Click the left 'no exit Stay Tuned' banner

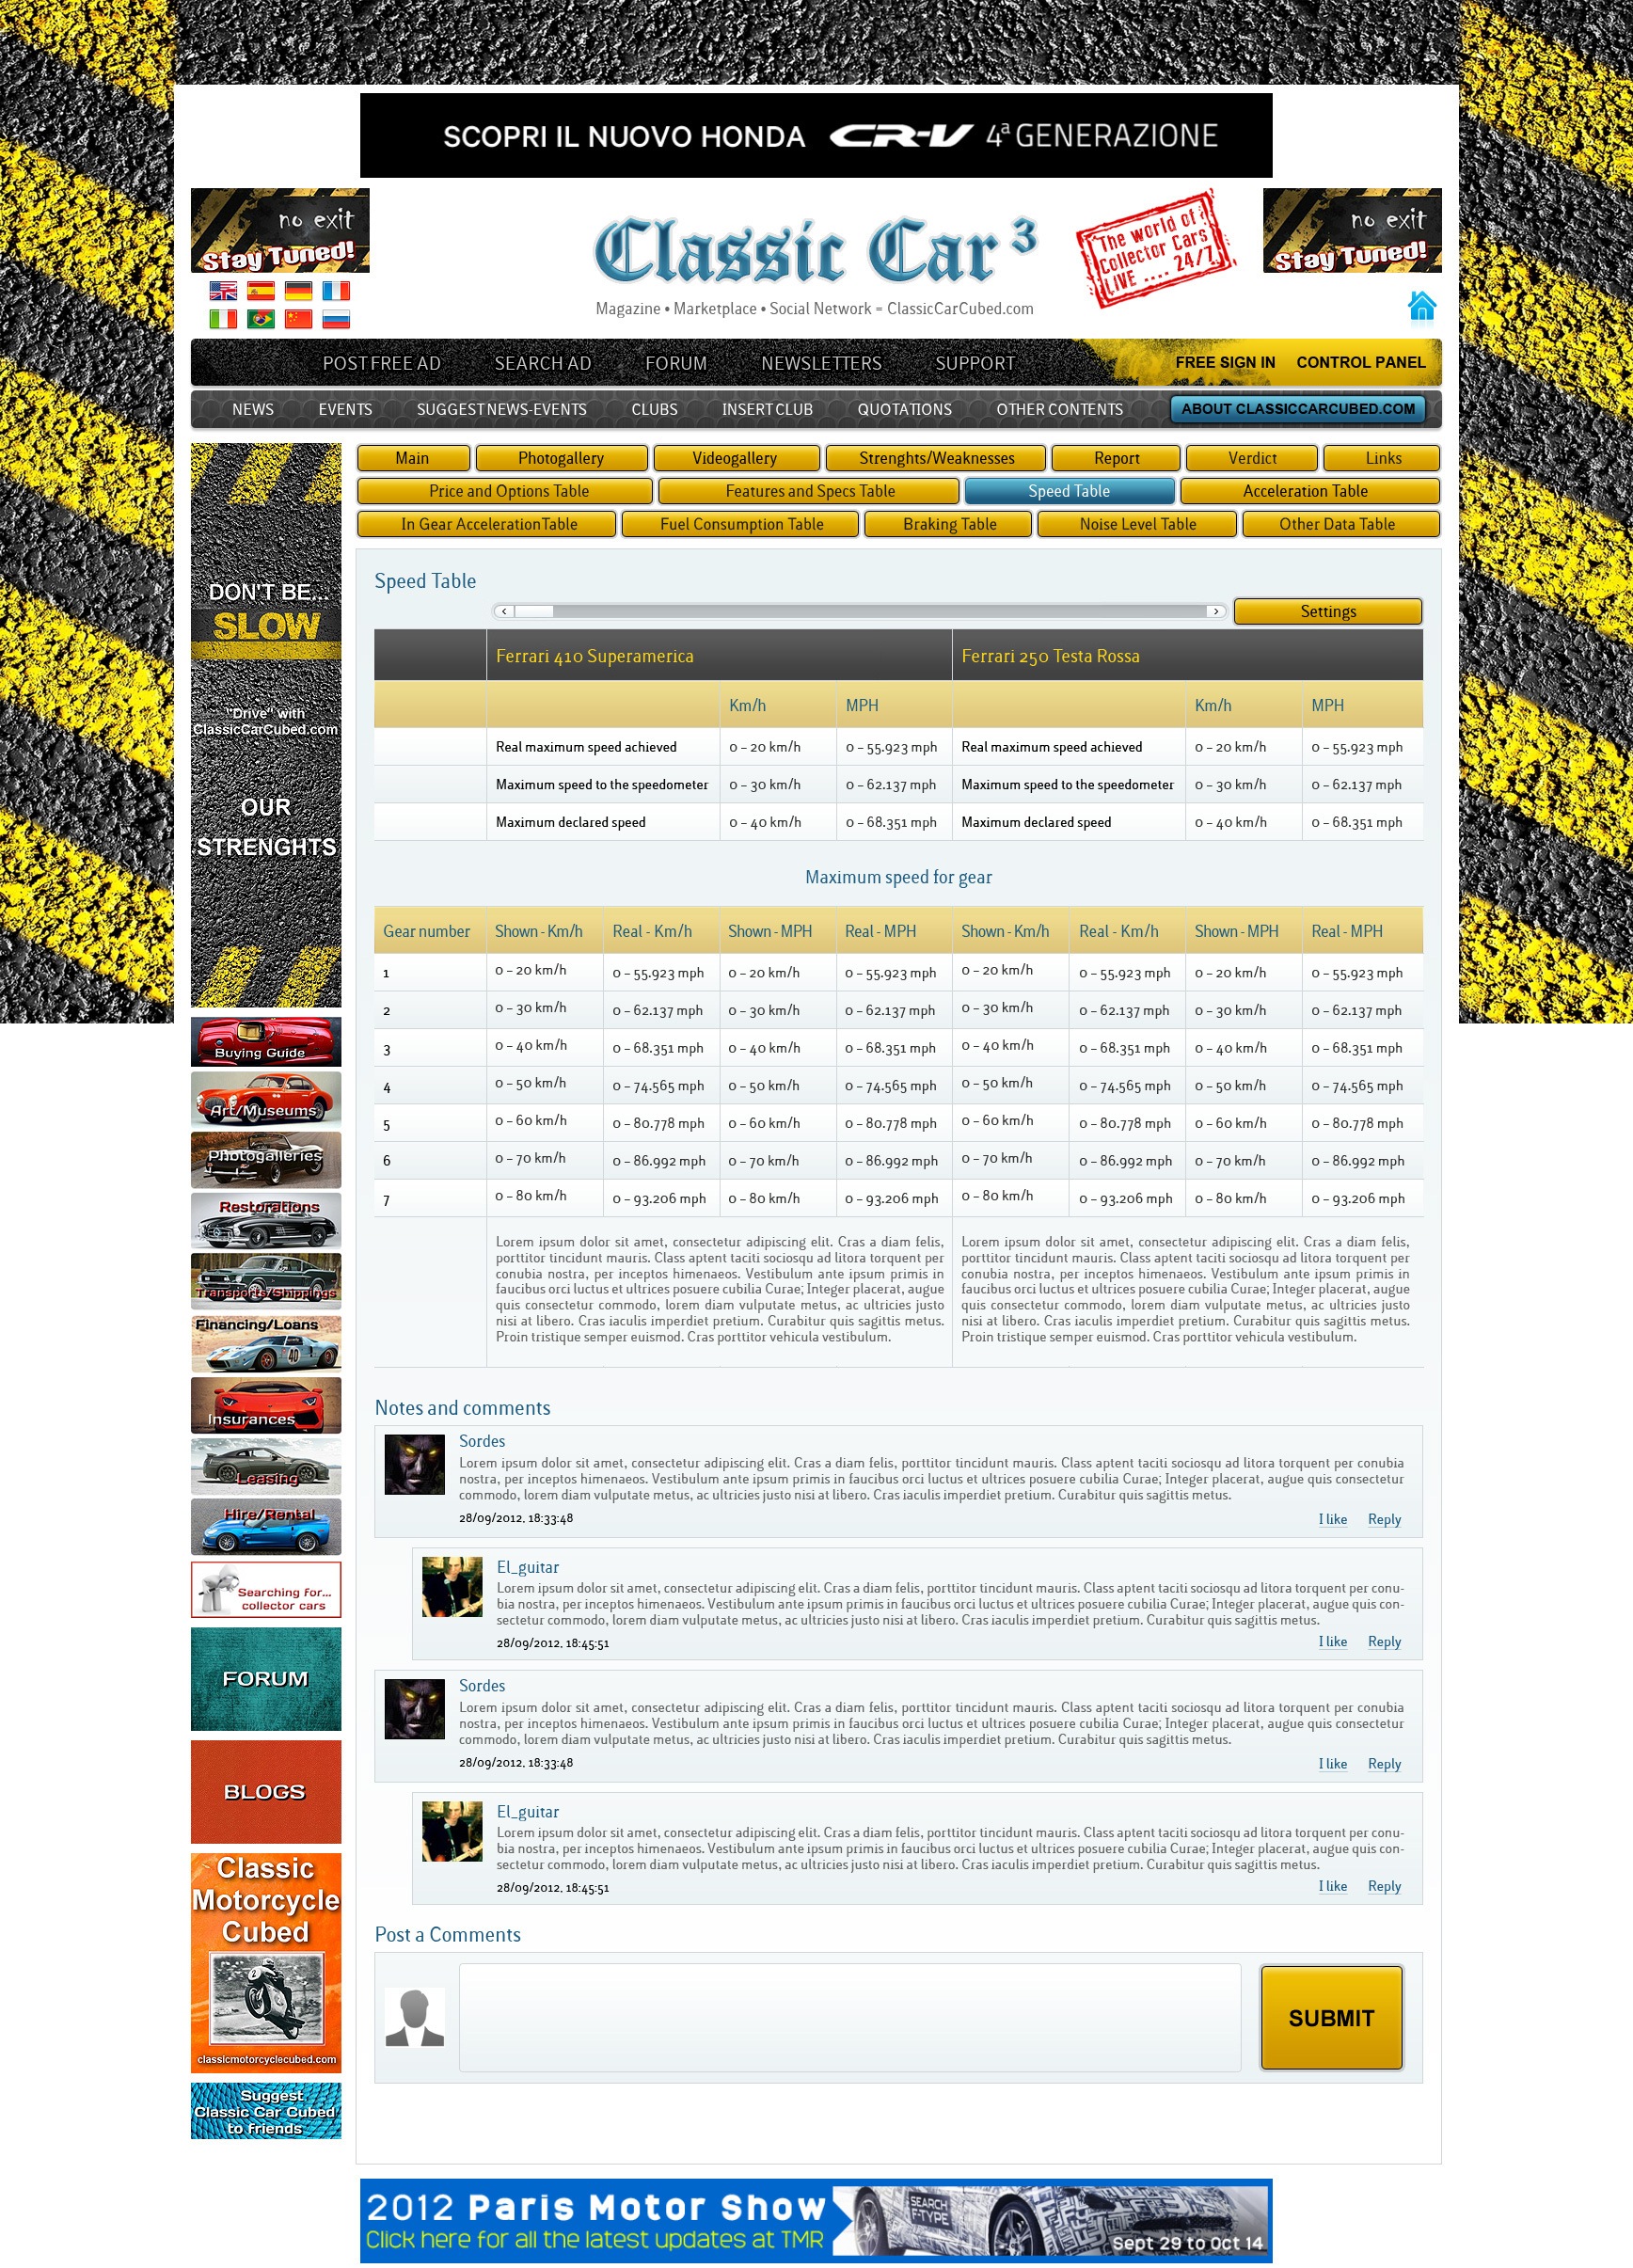tap(280, 230)
